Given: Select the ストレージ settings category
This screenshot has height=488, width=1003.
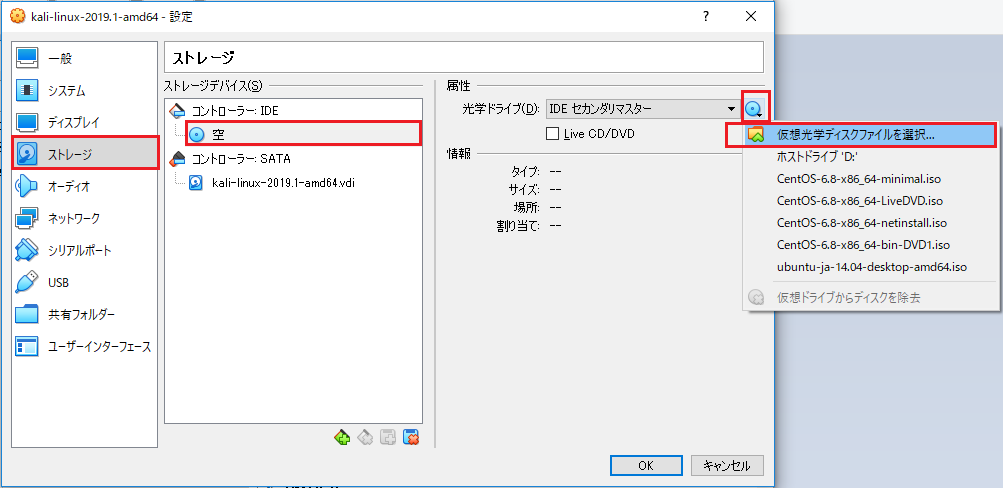Looking at the screenshot, I should click(x=85, y=153).
